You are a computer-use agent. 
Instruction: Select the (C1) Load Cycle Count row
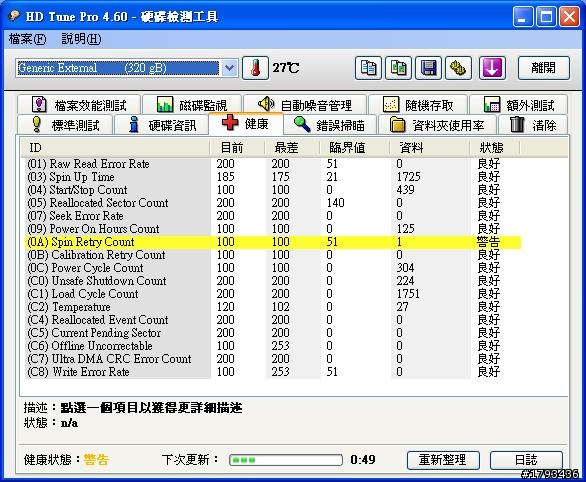[x=273, y=294]
